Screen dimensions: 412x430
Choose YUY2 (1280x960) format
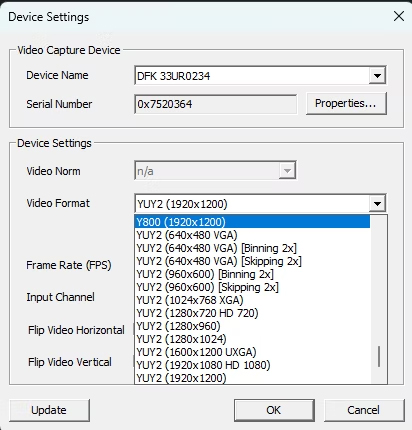[x=252, y=326]
